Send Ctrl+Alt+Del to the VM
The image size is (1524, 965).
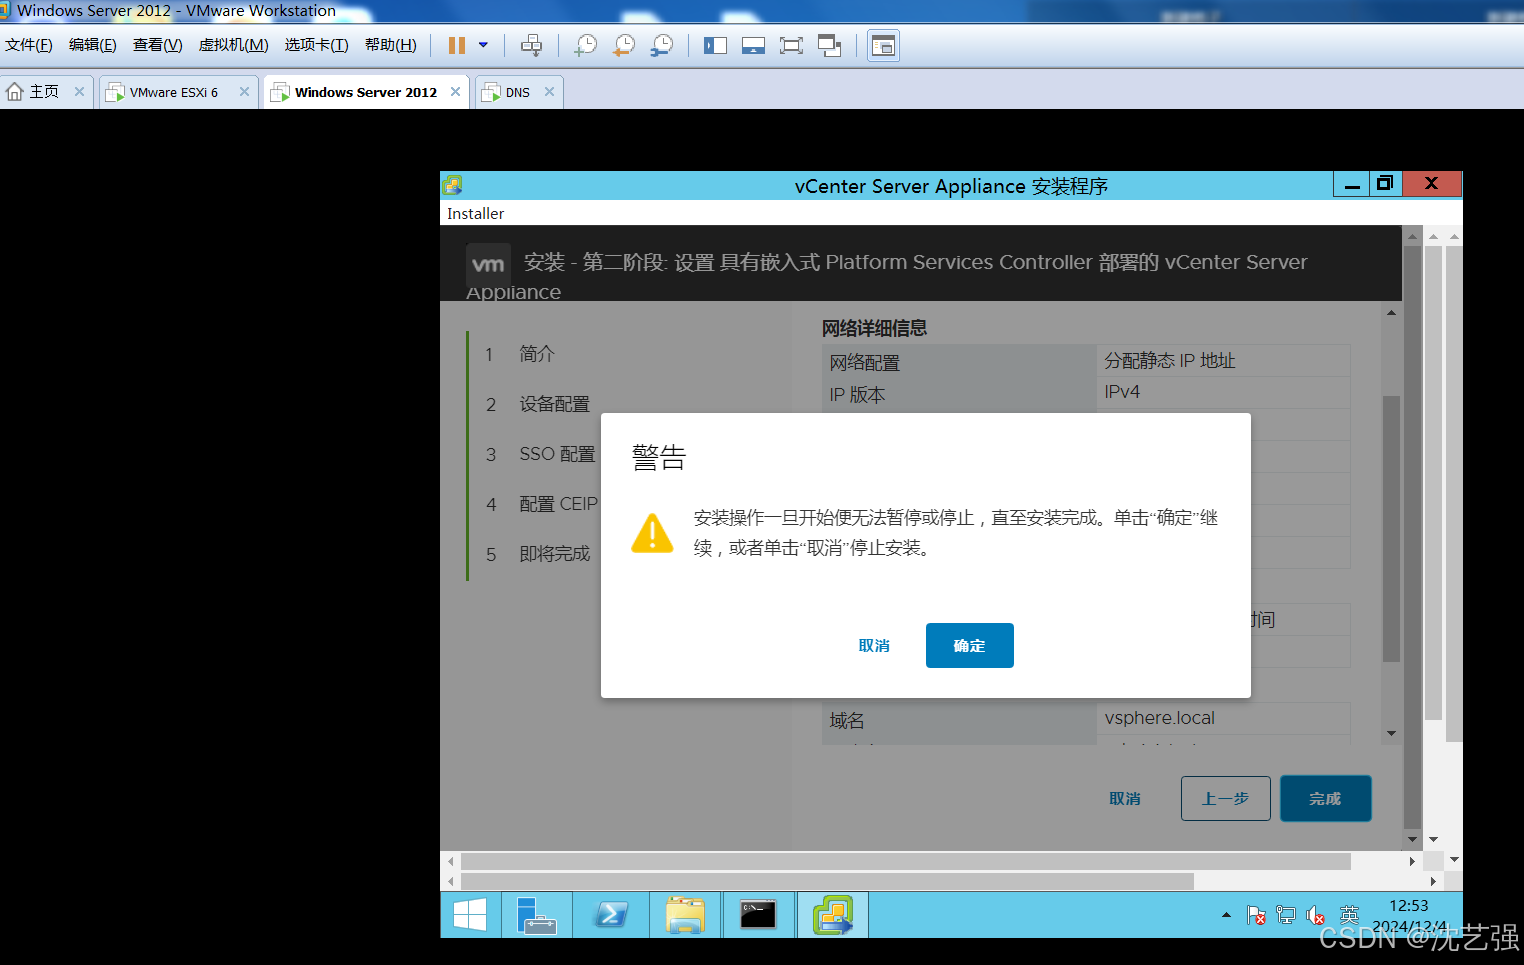(x=532, y=45)
